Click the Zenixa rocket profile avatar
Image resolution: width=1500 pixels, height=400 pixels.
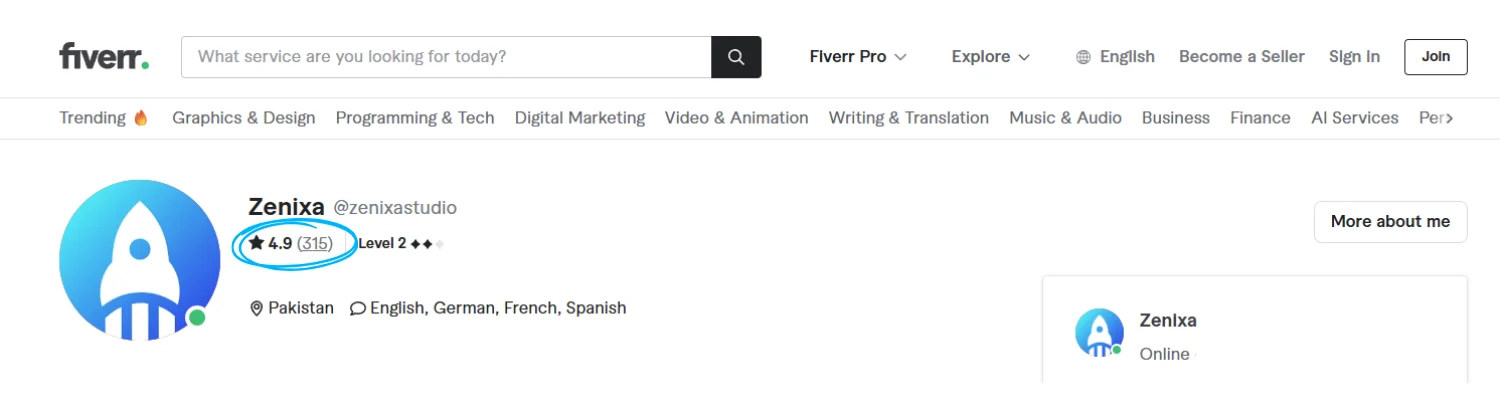tap(140, 260)
